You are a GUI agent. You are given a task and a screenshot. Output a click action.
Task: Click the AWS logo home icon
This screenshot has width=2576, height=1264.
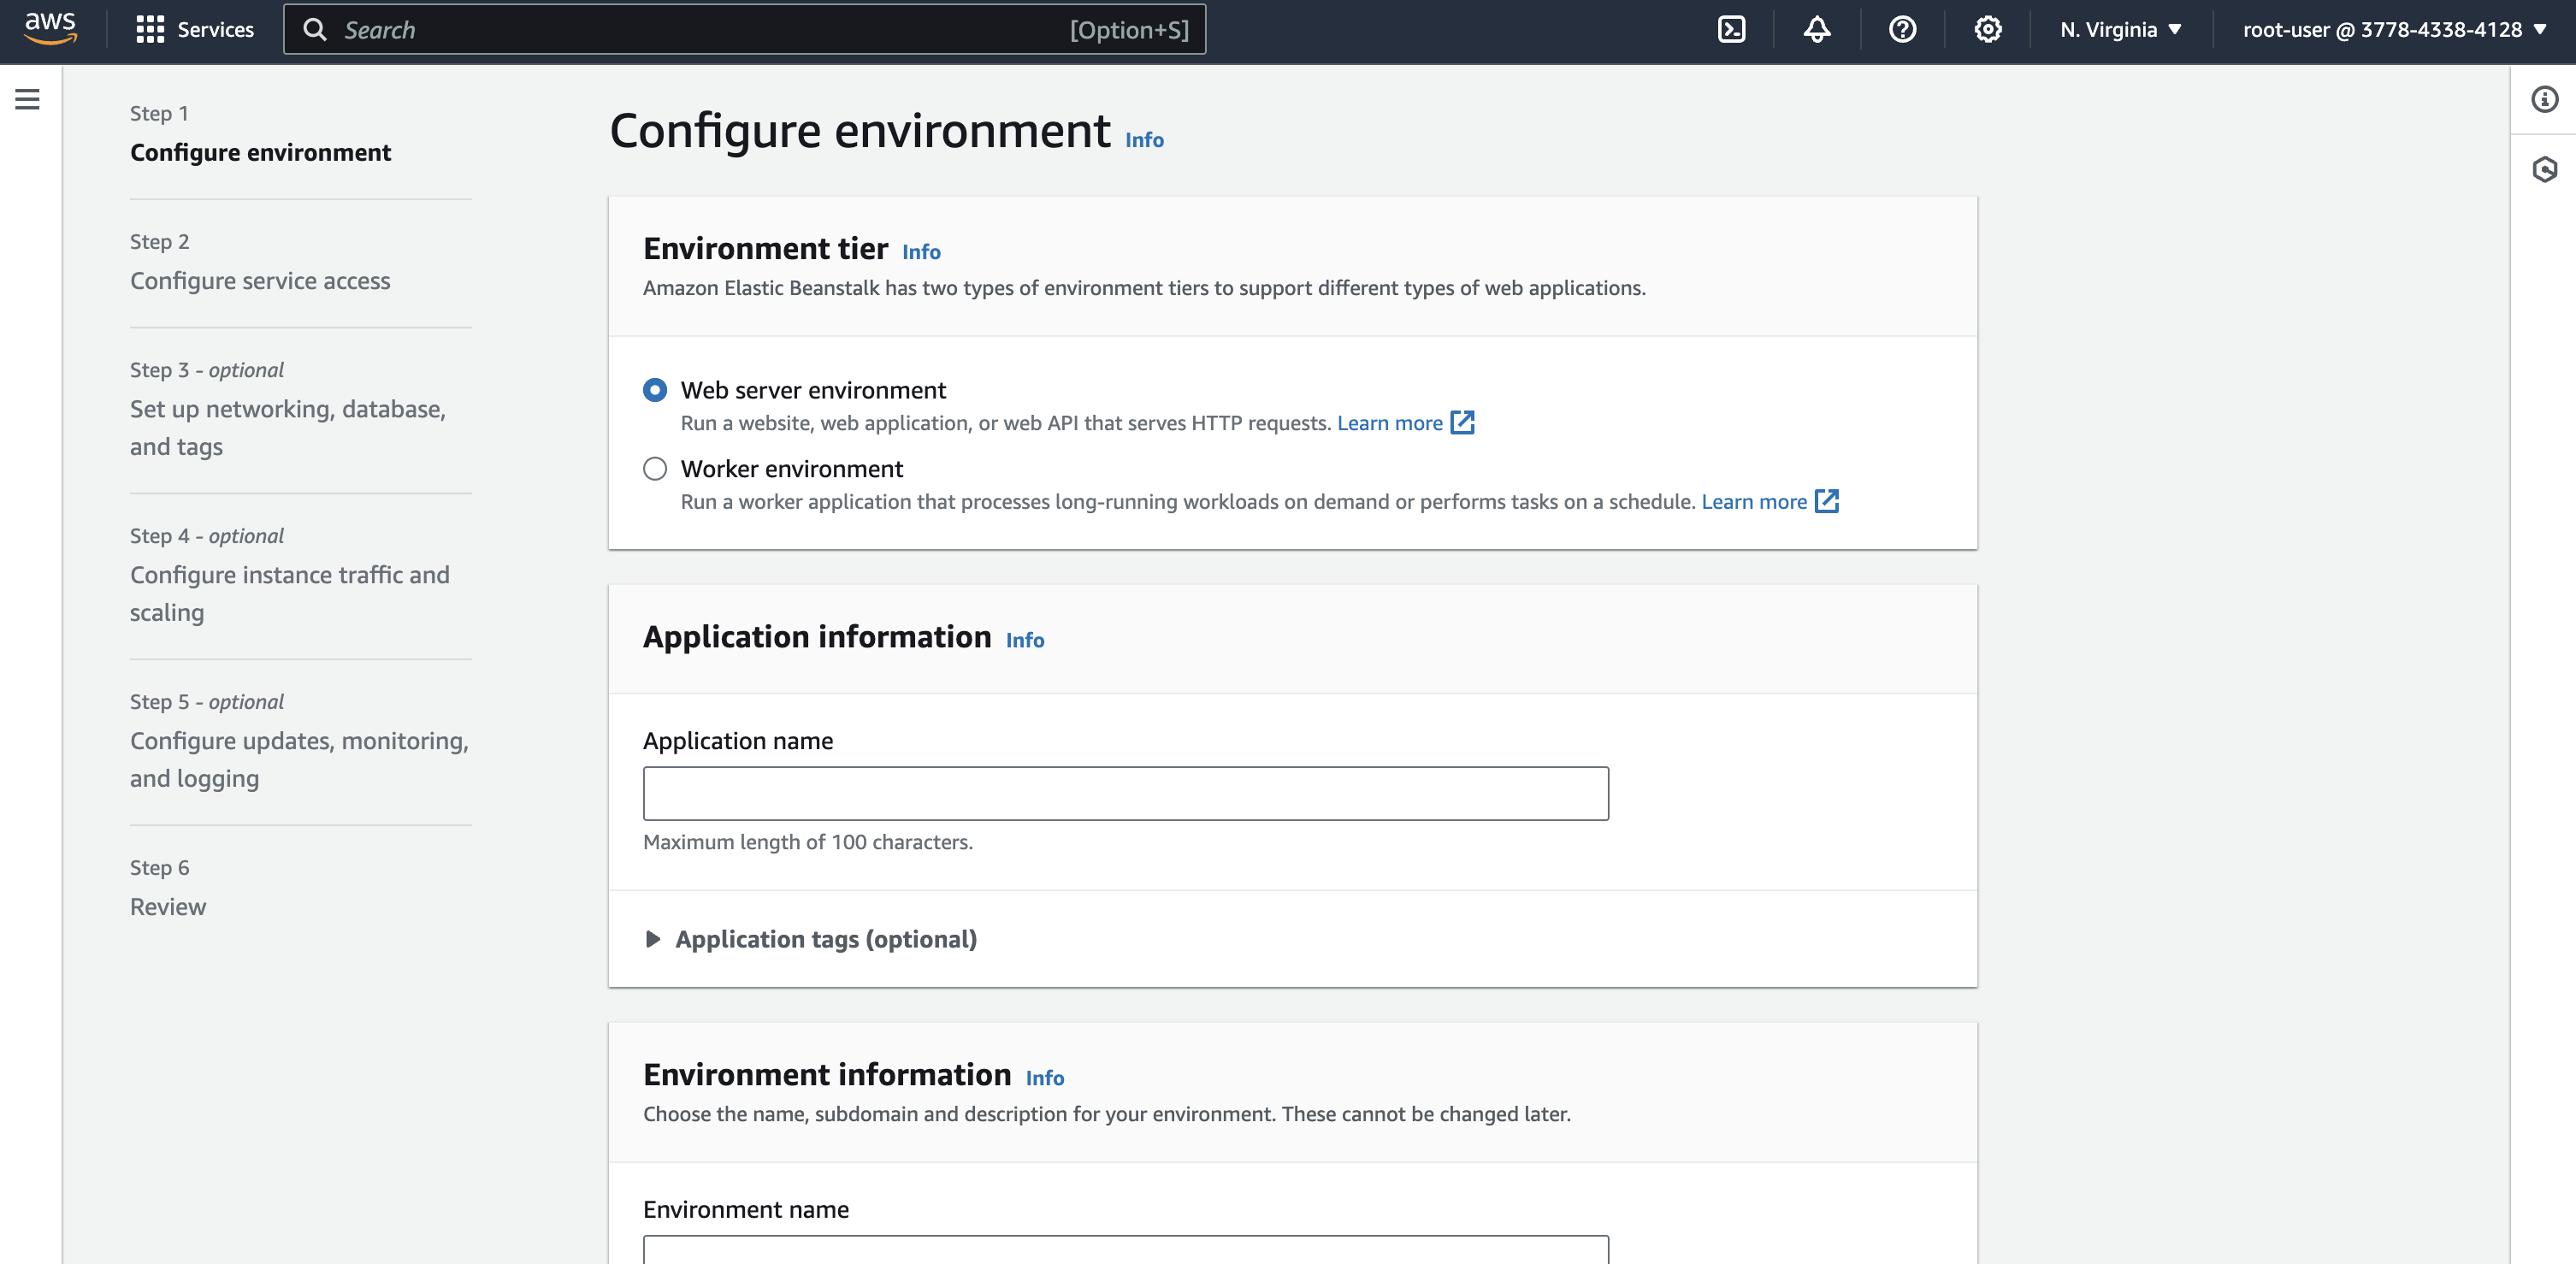[50, 29]
